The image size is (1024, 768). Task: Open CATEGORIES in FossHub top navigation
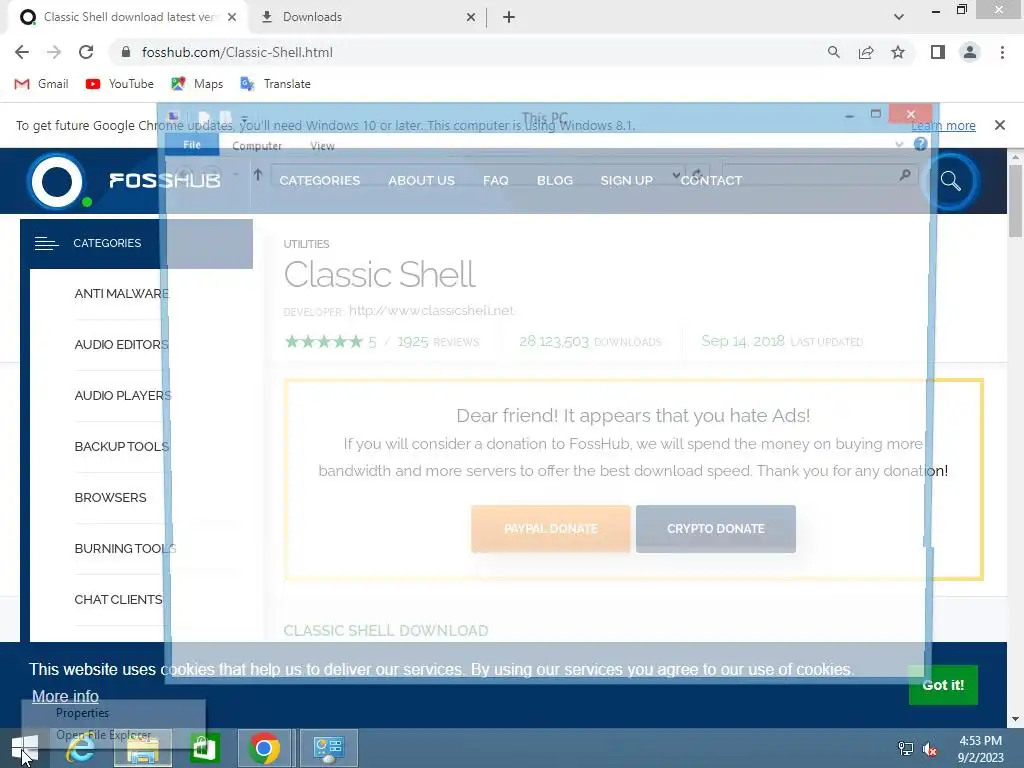[x=319, y=180]
